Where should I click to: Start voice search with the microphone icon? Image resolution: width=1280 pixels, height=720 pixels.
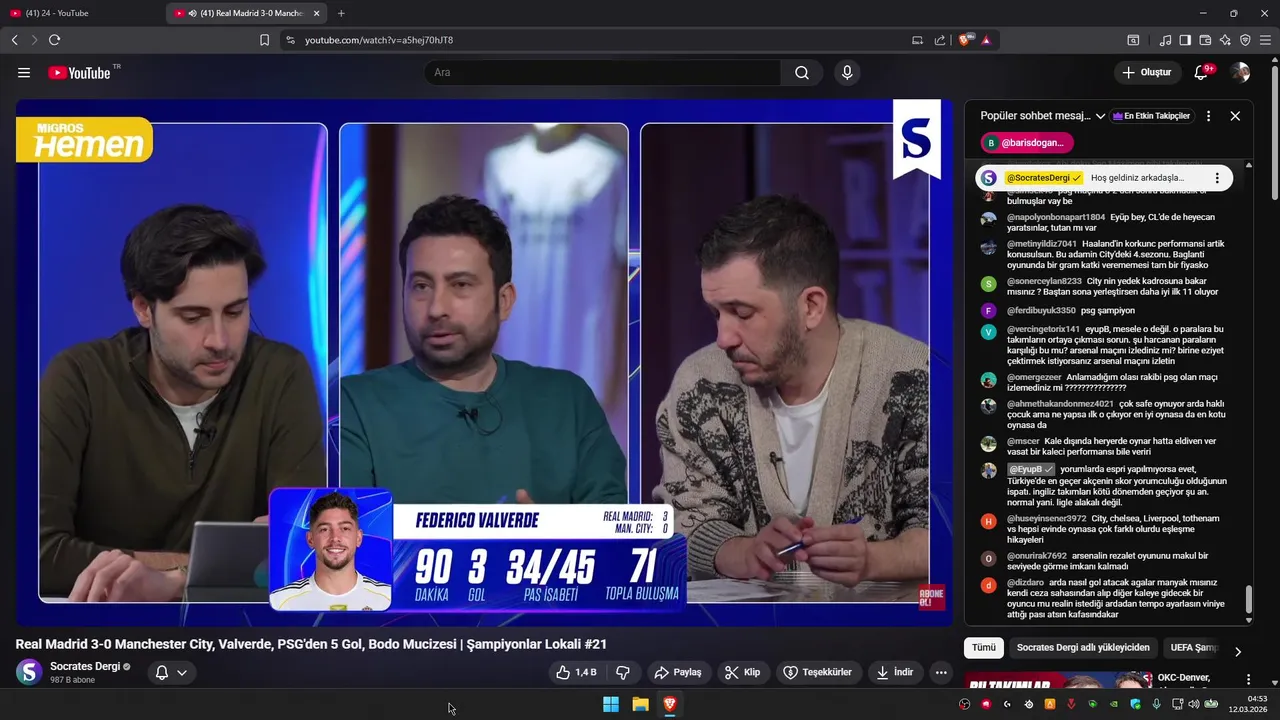tap(847, 72)
